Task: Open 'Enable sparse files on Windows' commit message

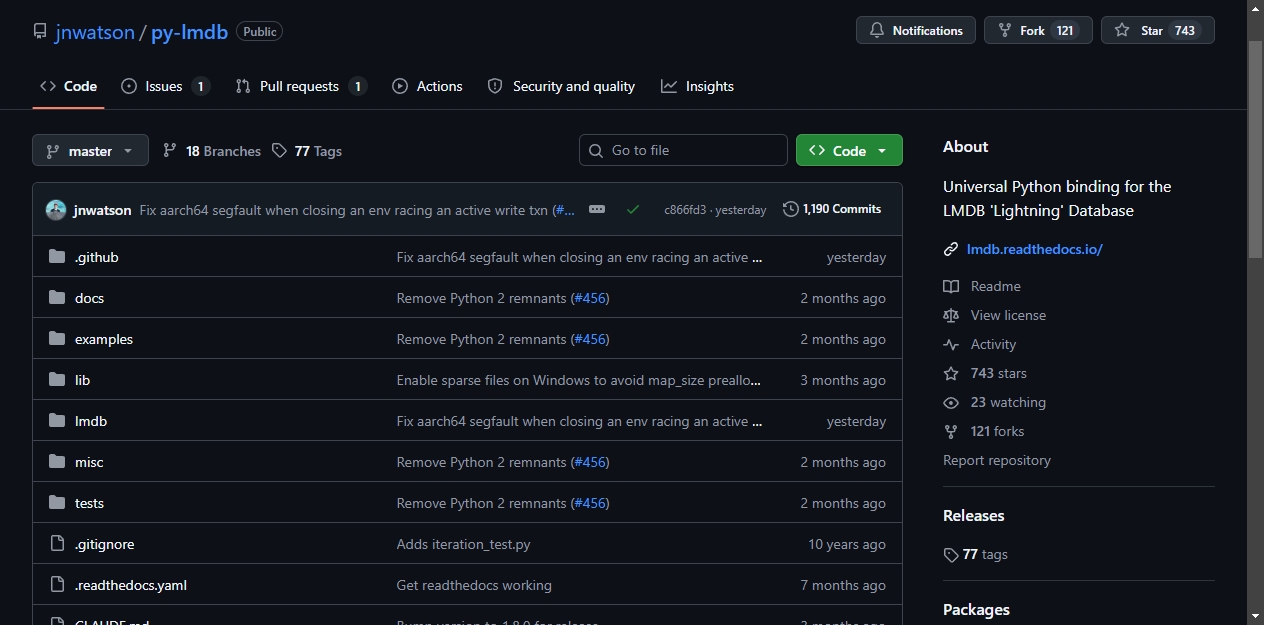Action: click(x=579, y=380)
